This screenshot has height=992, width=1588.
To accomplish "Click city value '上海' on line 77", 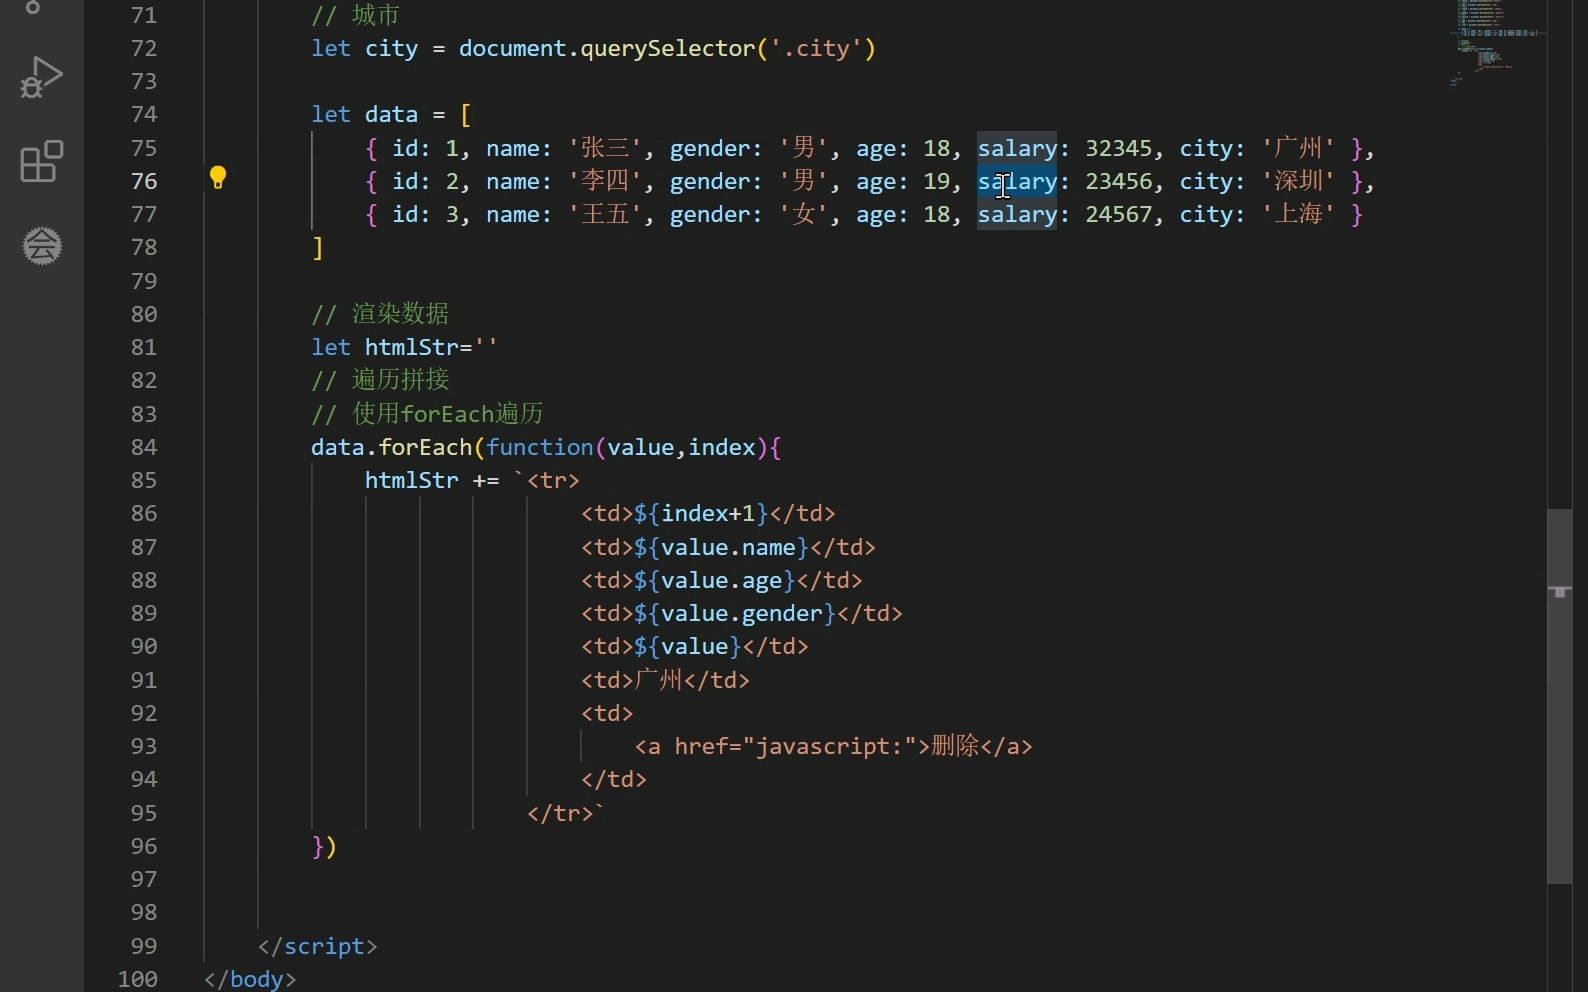I will [x=1298, y=214].
